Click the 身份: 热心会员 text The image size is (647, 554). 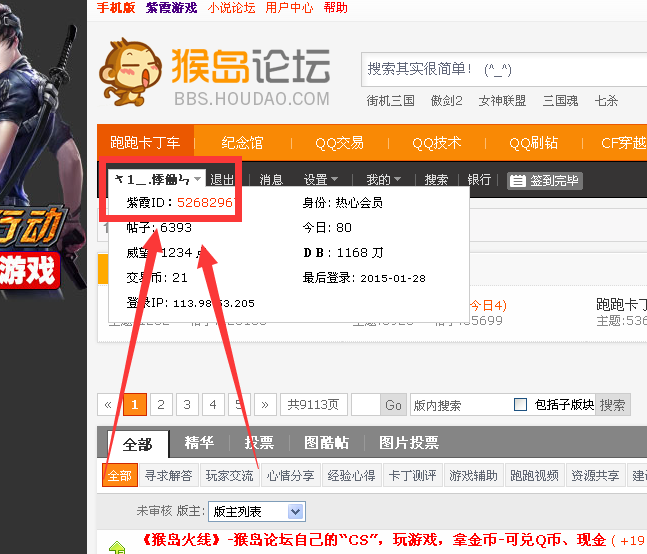pos(342,203)
